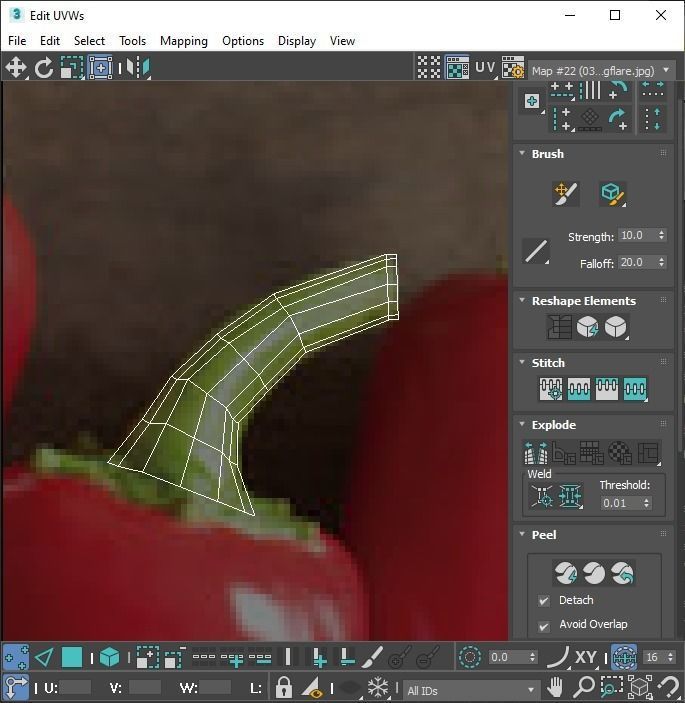Click the Stitch to Average icon
This screenshot has width=685, height=703.
578,388
